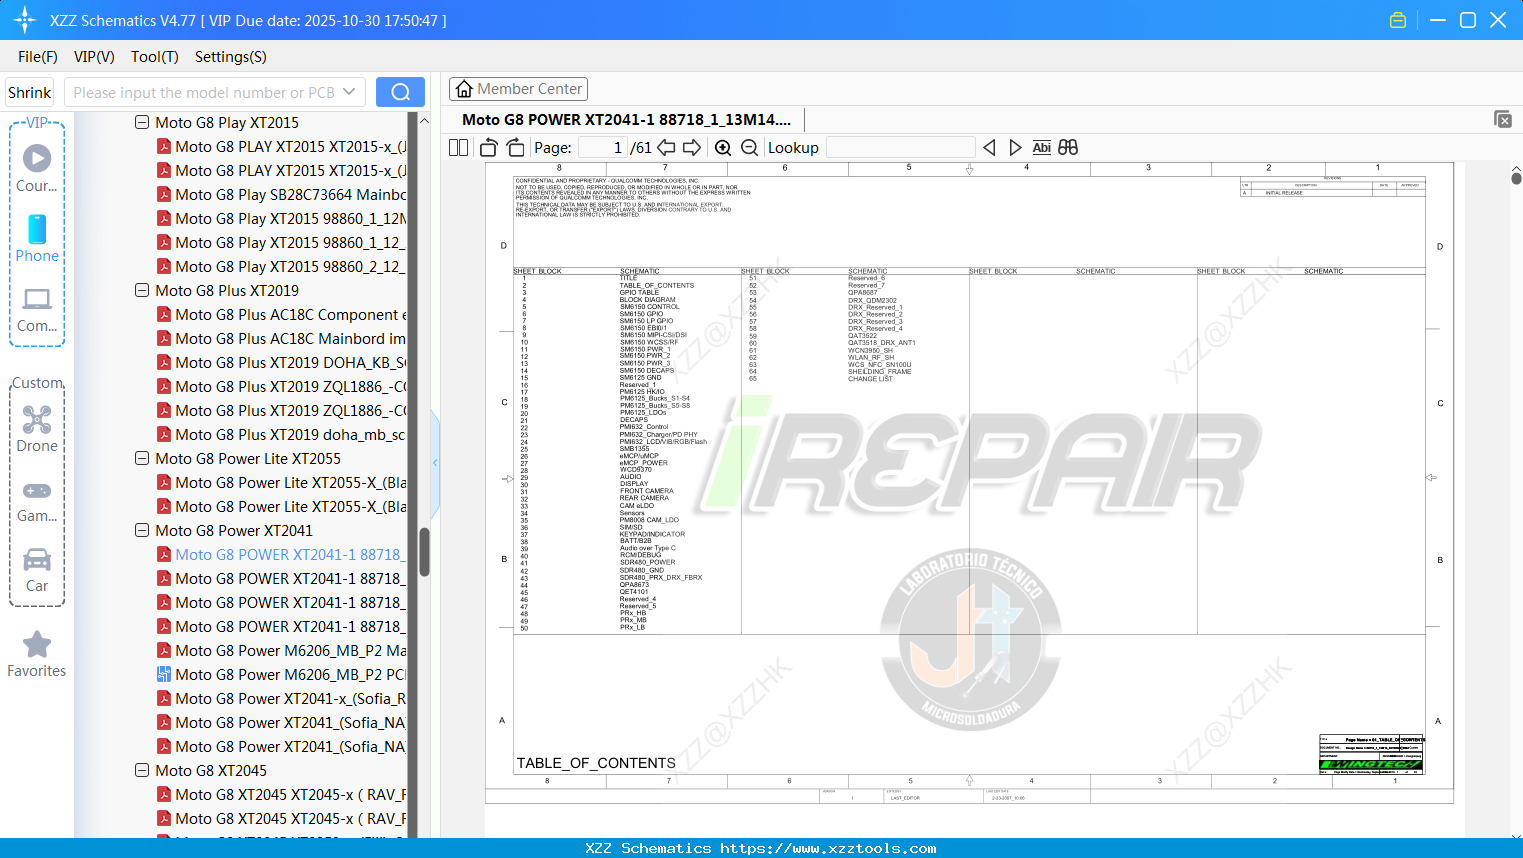Collapse the file tree panel handle

(x=435, y=462)
